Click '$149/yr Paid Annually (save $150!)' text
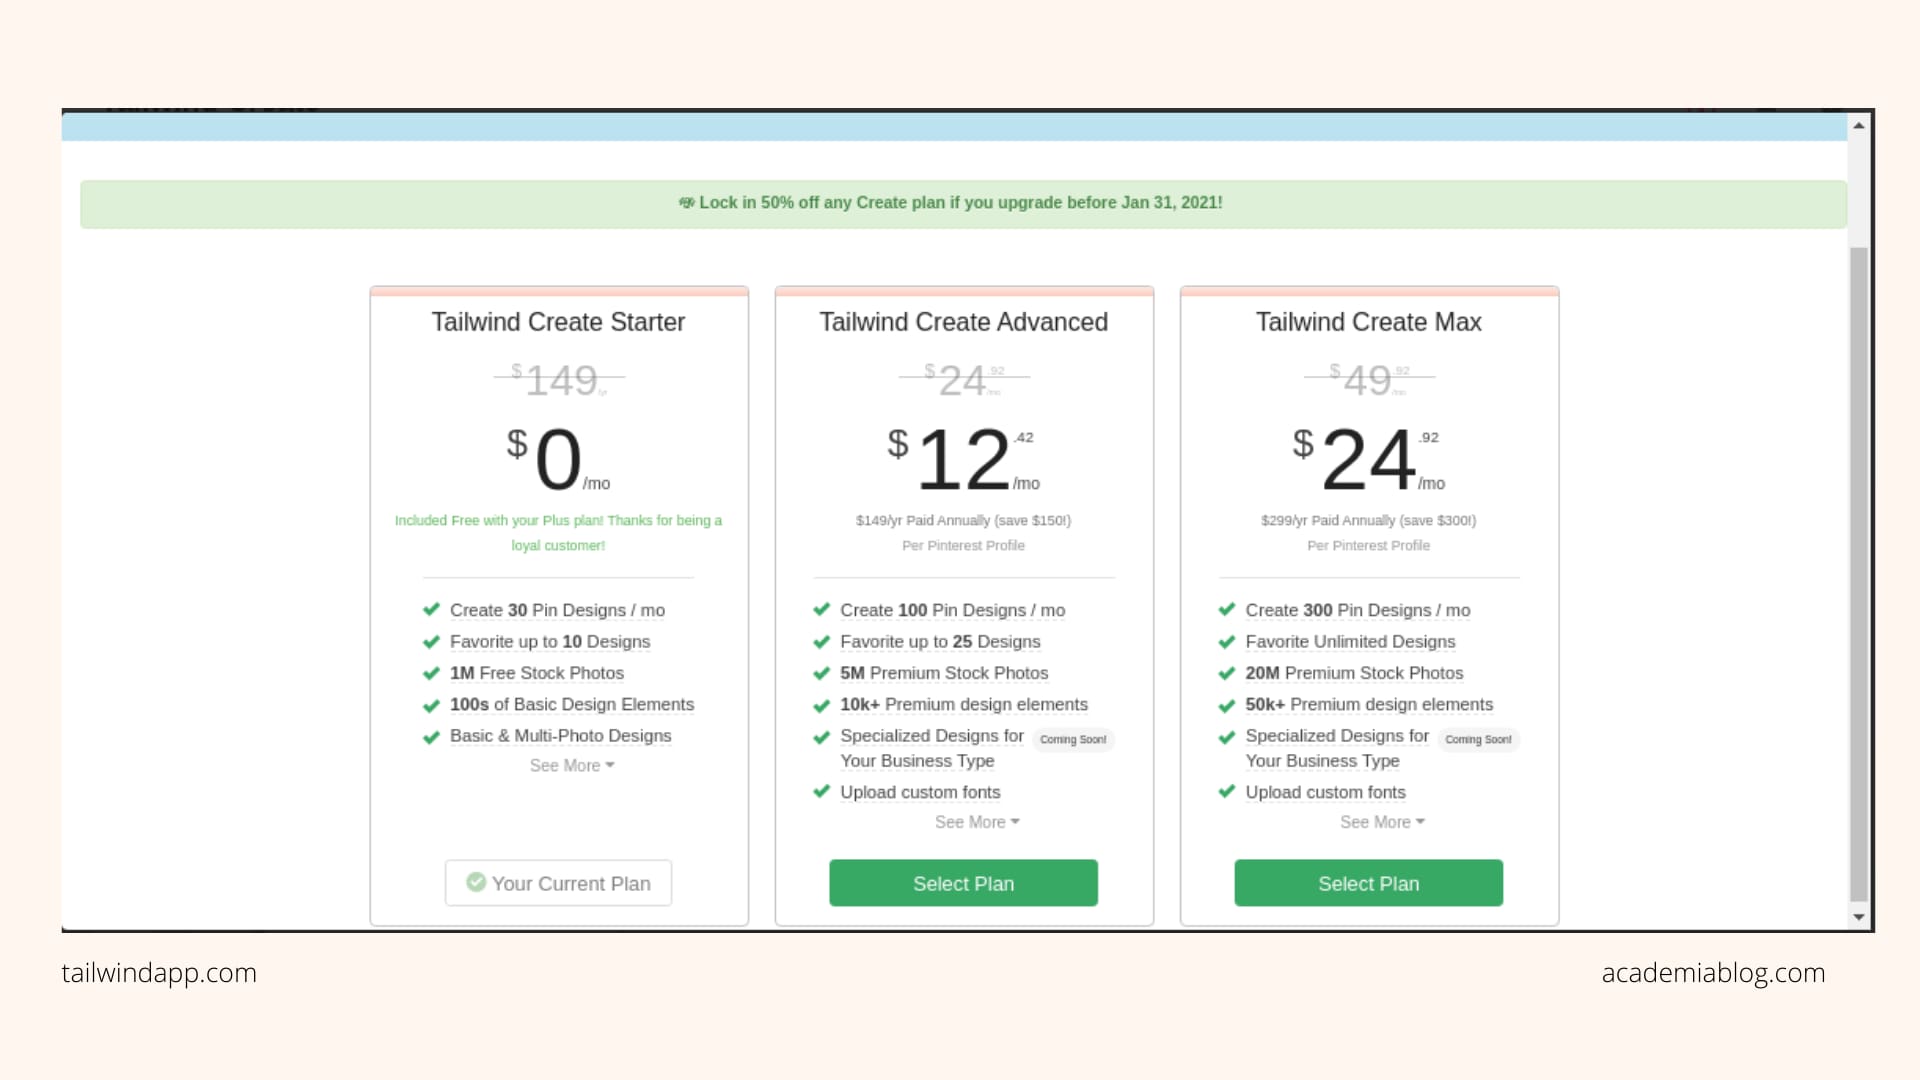 pyautogui.click(x=963, y=520)
